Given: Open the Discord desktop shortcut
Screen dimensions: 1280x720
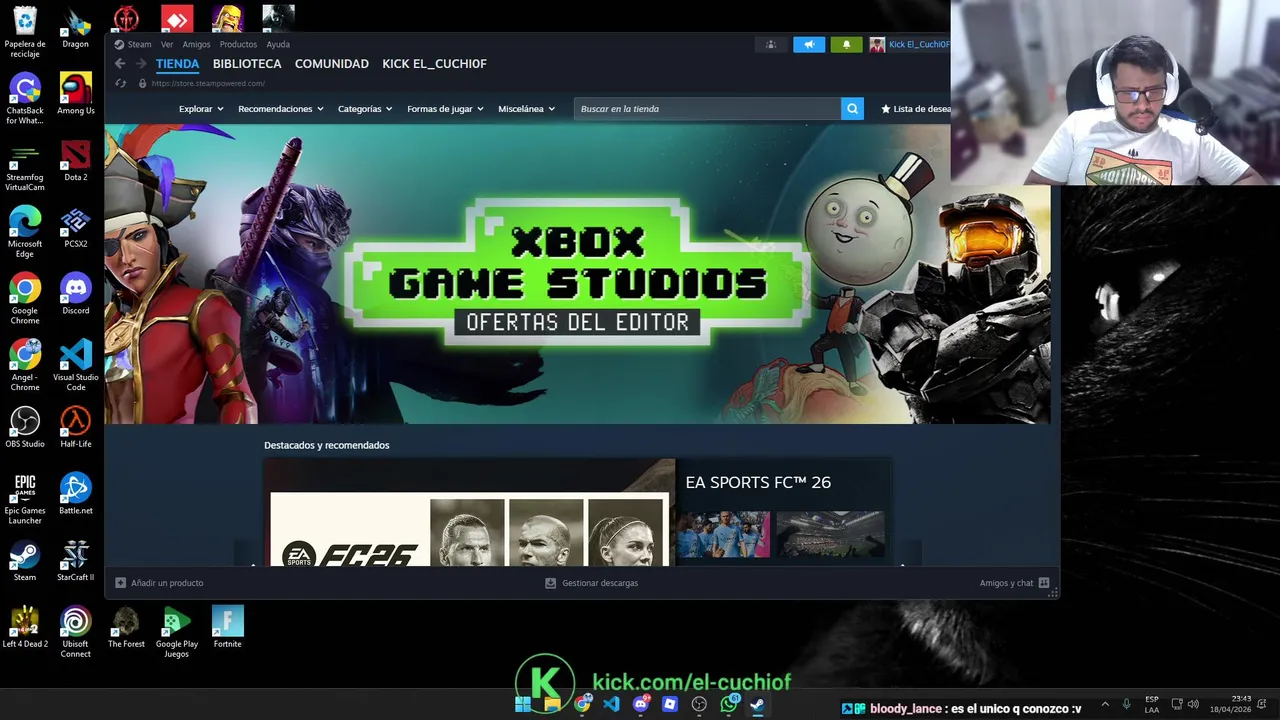Looking at the screenshot, I should pos(75,295).
